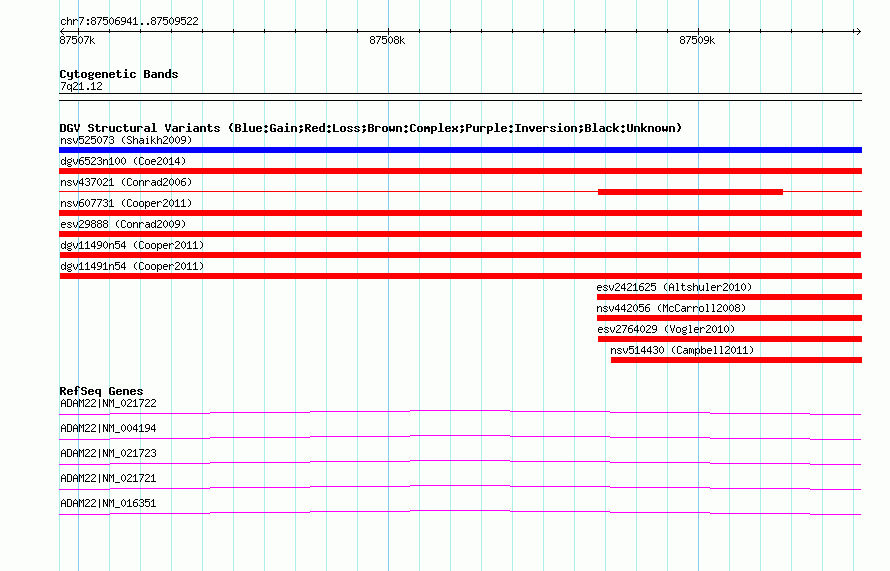The height and width of the screenshot is (571, 890).
Task: Open variant nsv607731 (Cooper2011) label
Action: tap(126, 203)
